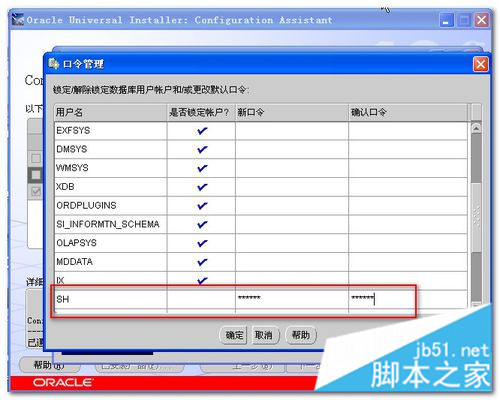Image resolution: width=500 pixels, height=400 pixels.
Task: Select the MDDATA username row
Action: tap(110, 261)
